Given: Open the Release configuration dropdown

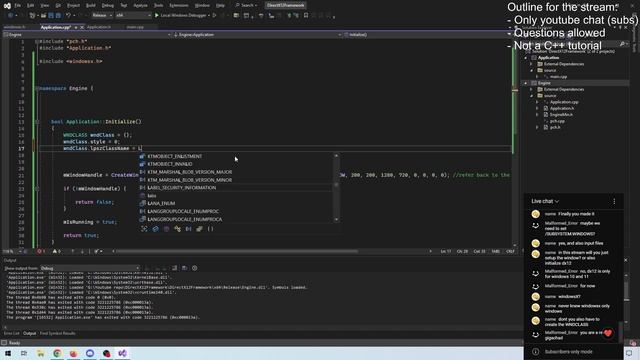Looking at the screenshot, I should [102, 15].
